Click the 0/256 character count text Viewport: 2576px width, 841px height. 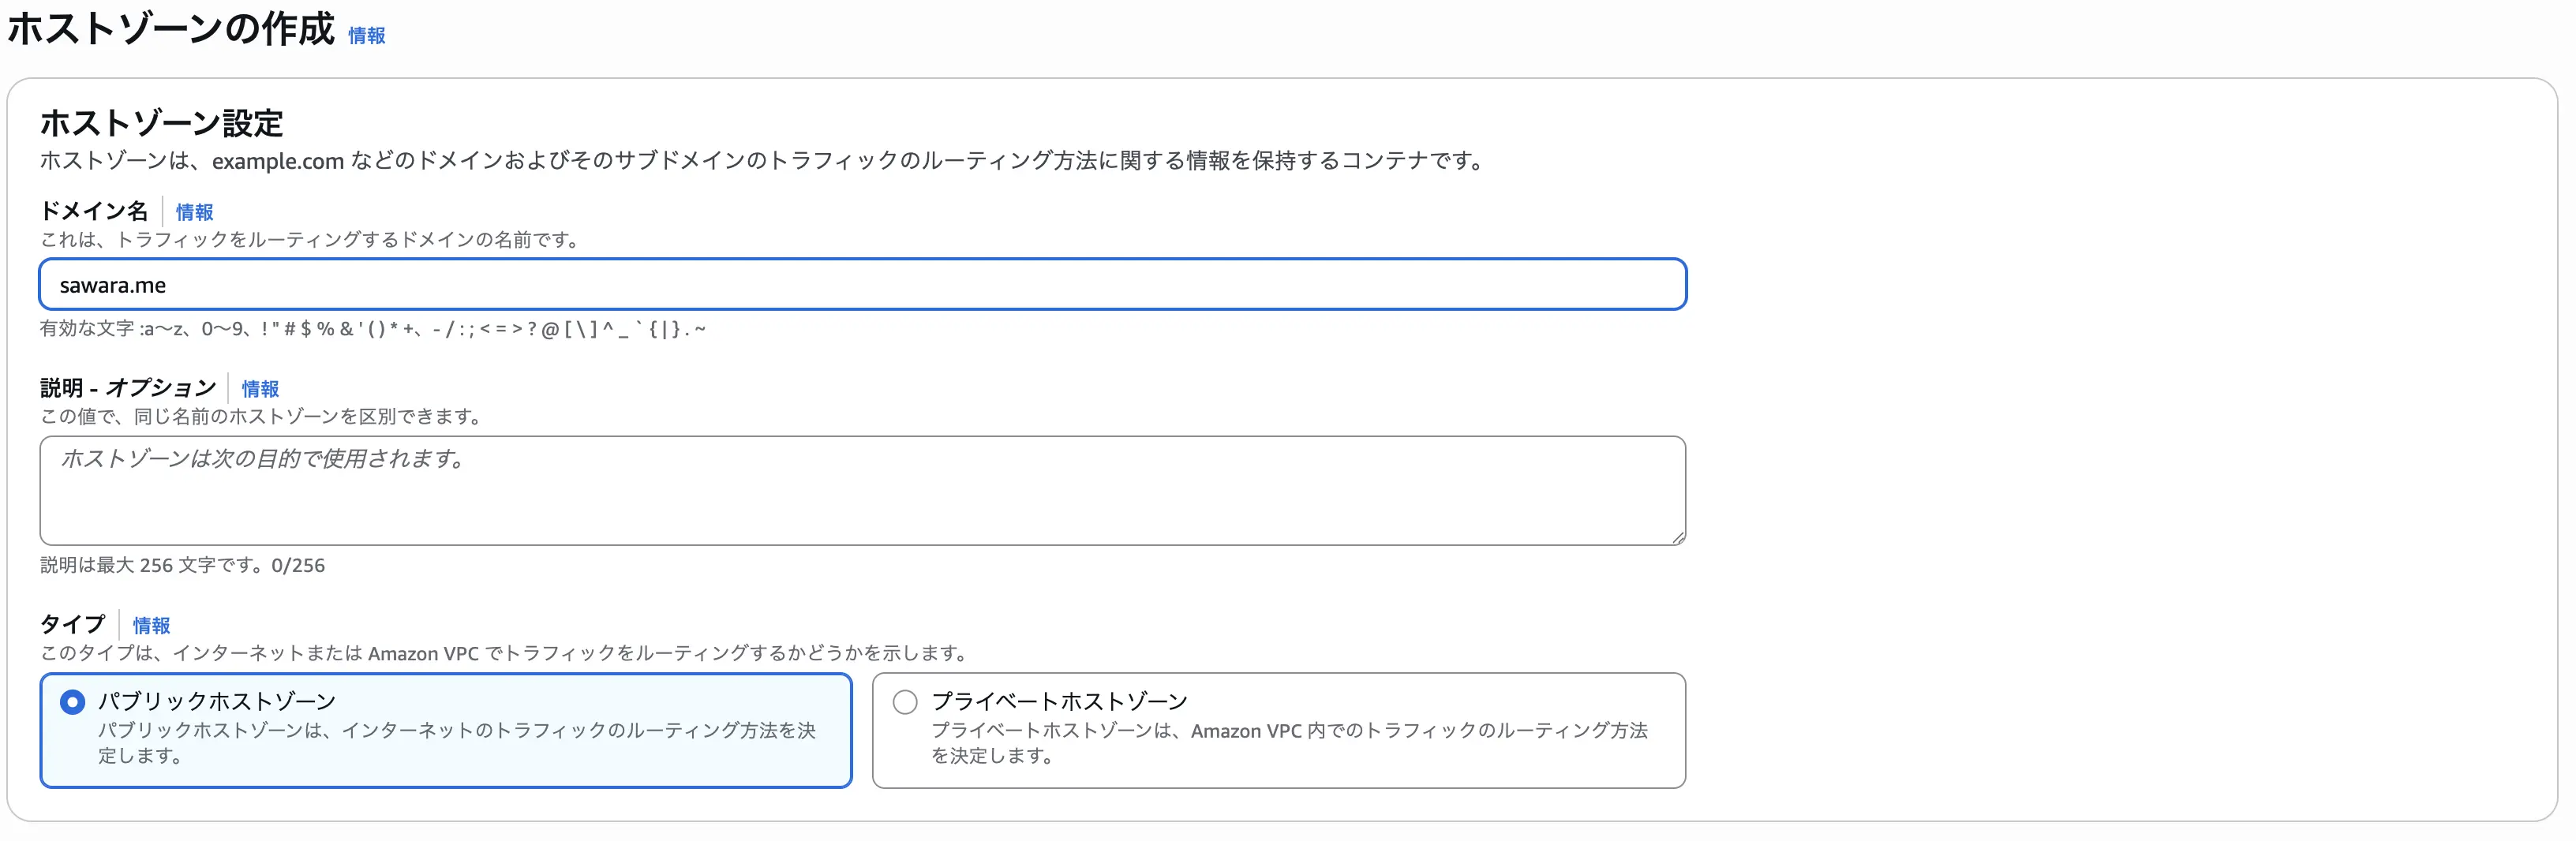[298, 566]
